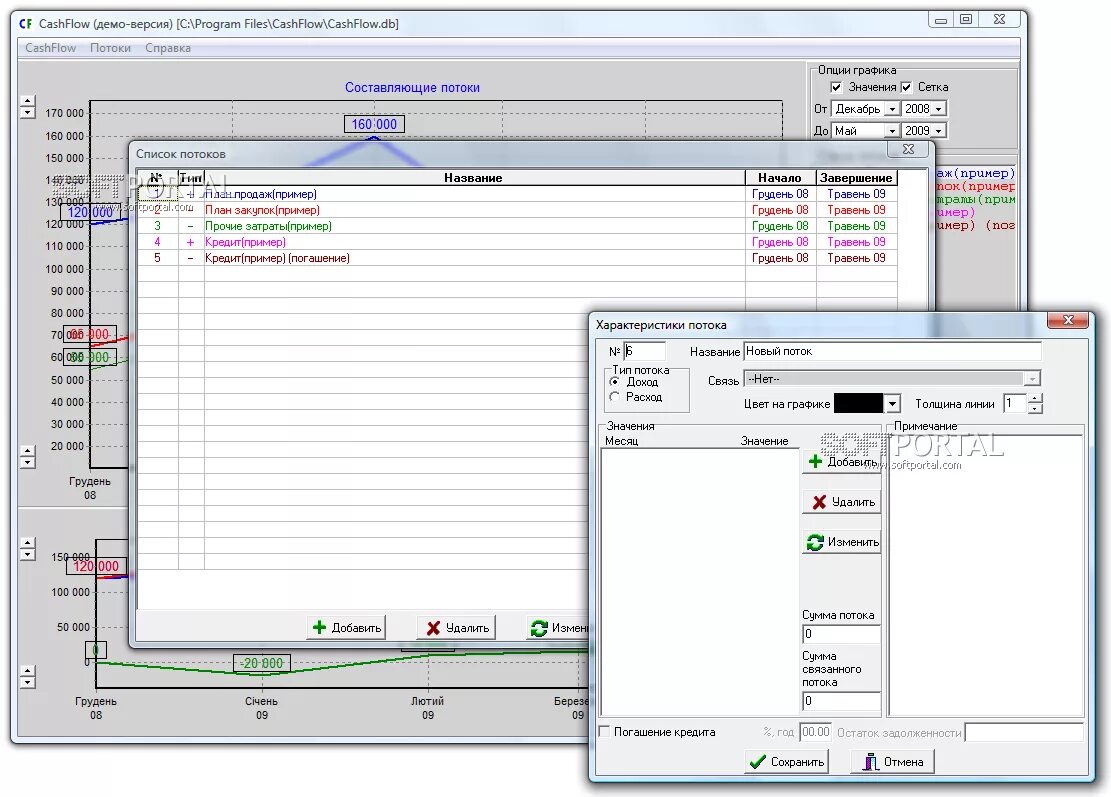Image resolution: width=1111 pixels, height=797 pixels.
Task: Click Удалить in the Значения group
Action: pos(842,502)
